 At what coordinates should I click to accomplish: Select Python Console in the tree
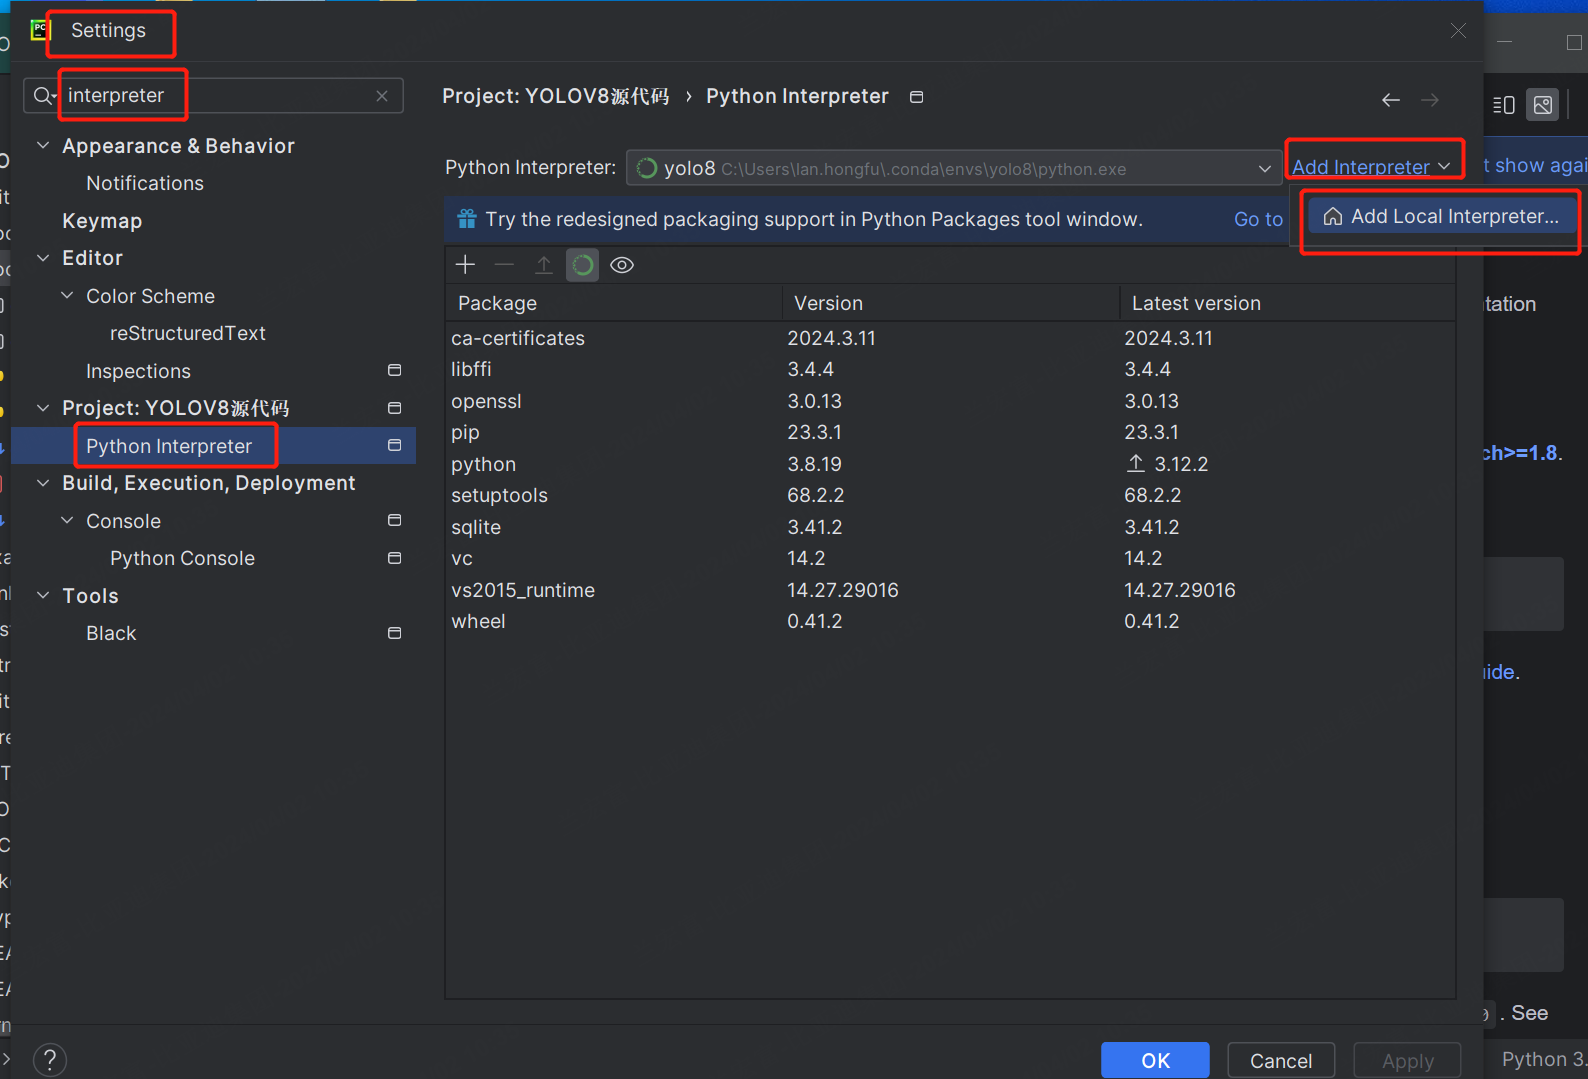pyautogui.click(x=182, y=558)
